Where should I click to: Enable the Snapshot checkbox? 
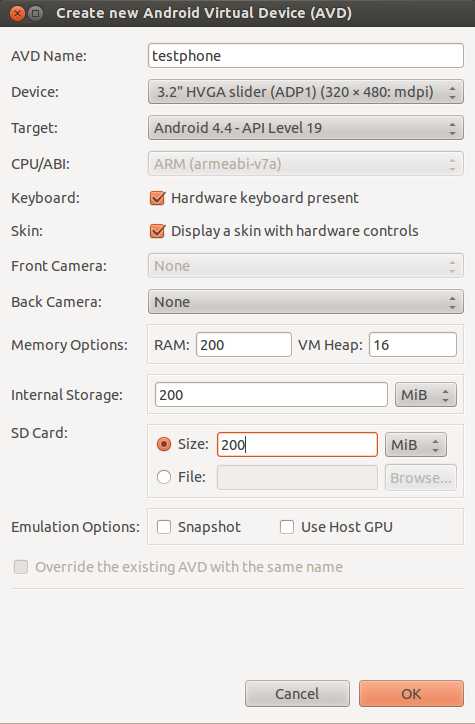coord(164,527)
